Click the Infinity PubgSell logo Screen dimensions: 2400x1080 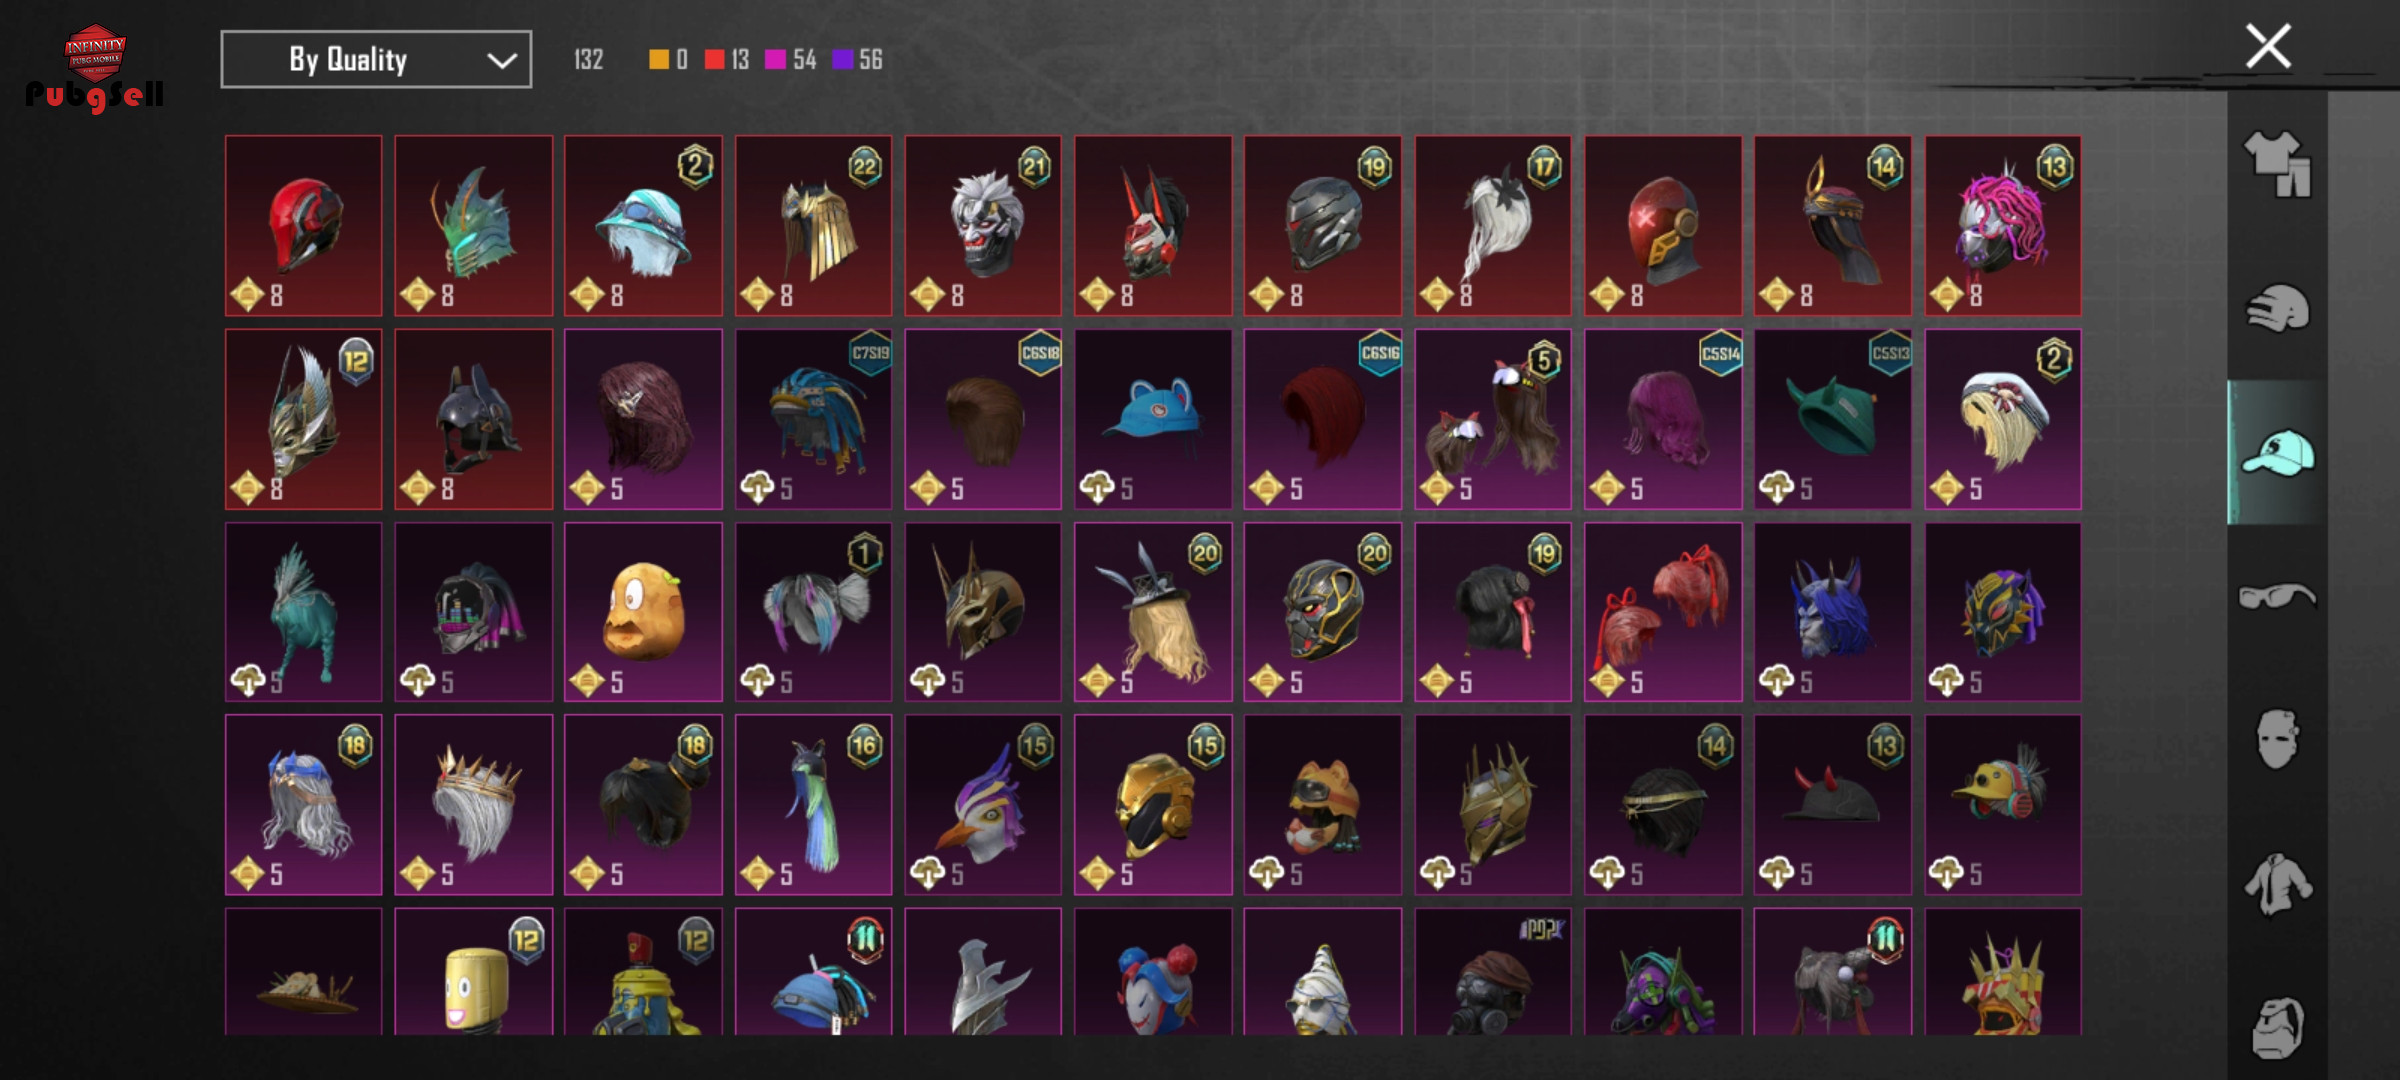(95, 68)
